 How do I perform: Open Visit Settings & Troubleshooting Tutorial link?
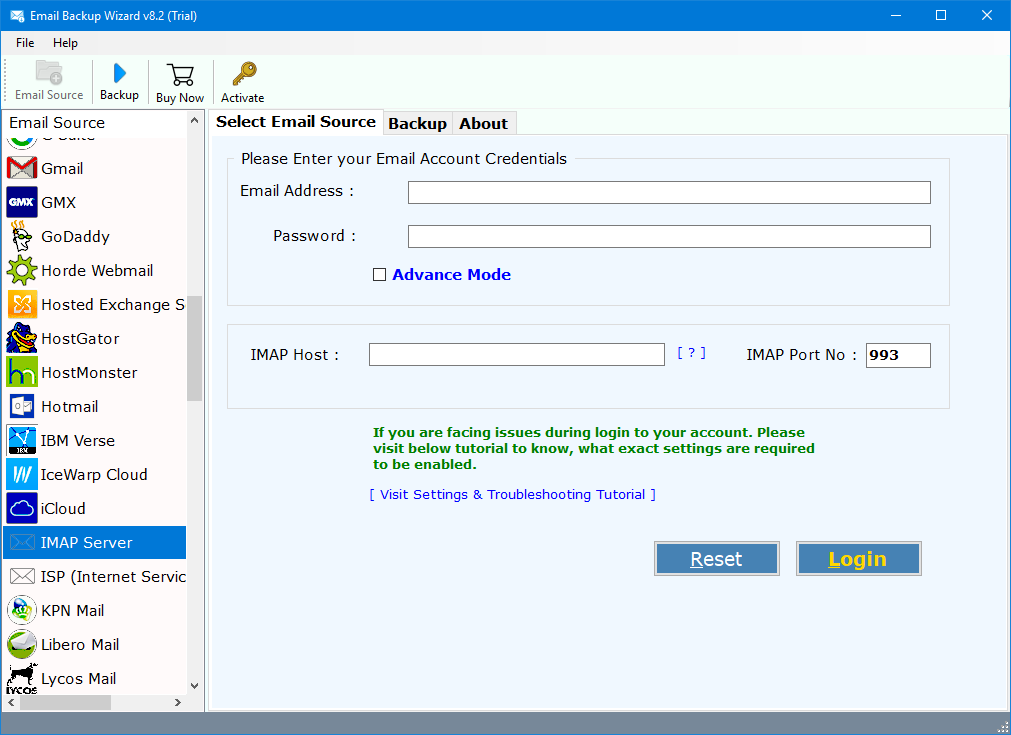pyautogui.click(x=513, y=495)
